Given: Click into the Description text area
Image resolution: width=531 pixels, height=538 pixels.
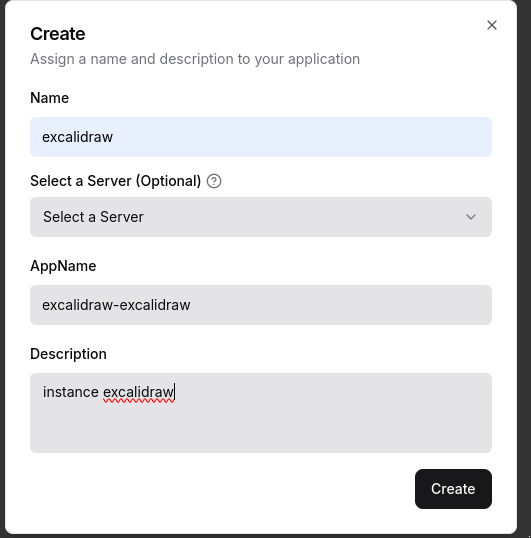Looking at the screenshot, I should pyautogui.click(x=261, y=413).
